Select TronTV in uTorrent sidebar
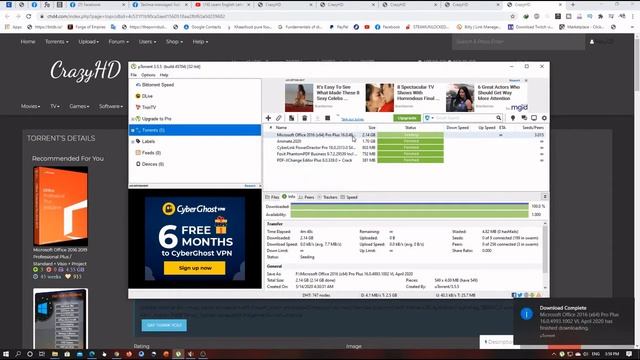The image size is (640, 360). click(149, 107)
